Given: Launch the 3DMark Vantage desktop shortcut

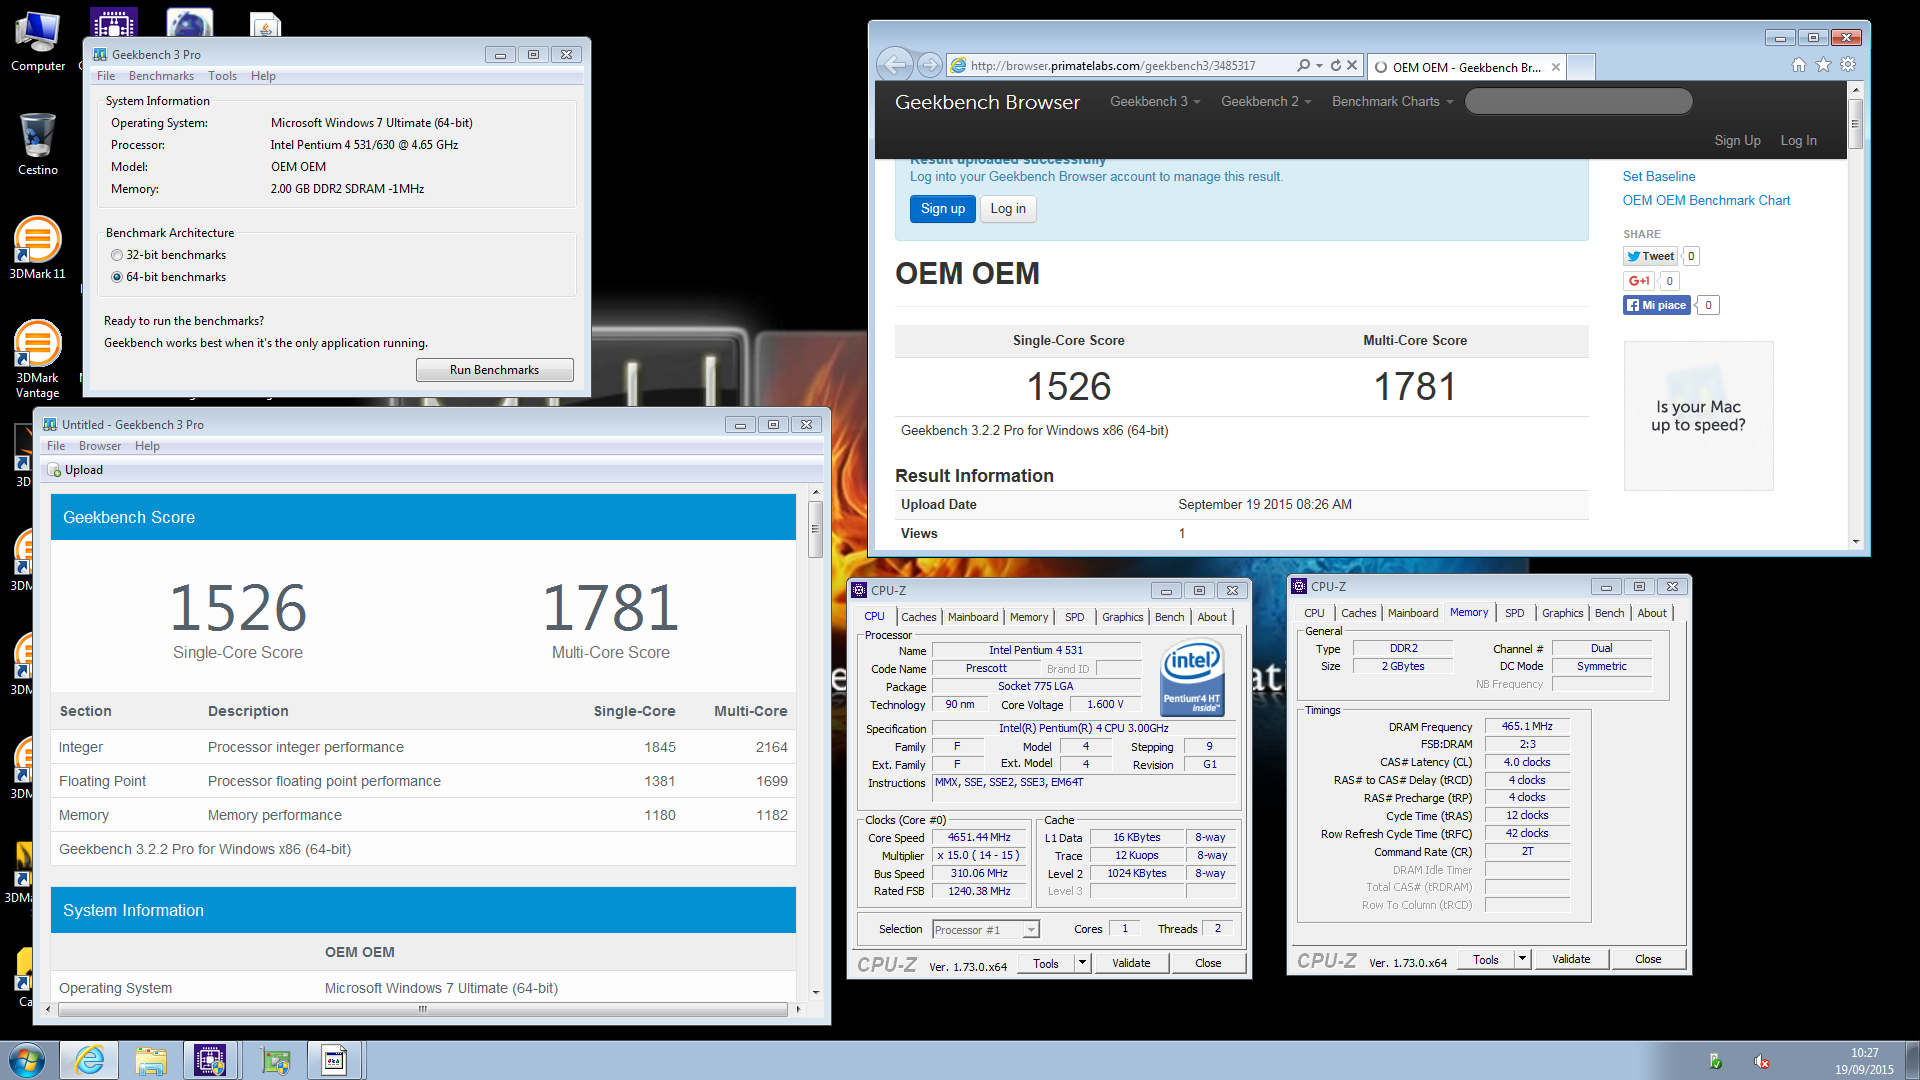Looking at the screenshot, I should (38, 358).
